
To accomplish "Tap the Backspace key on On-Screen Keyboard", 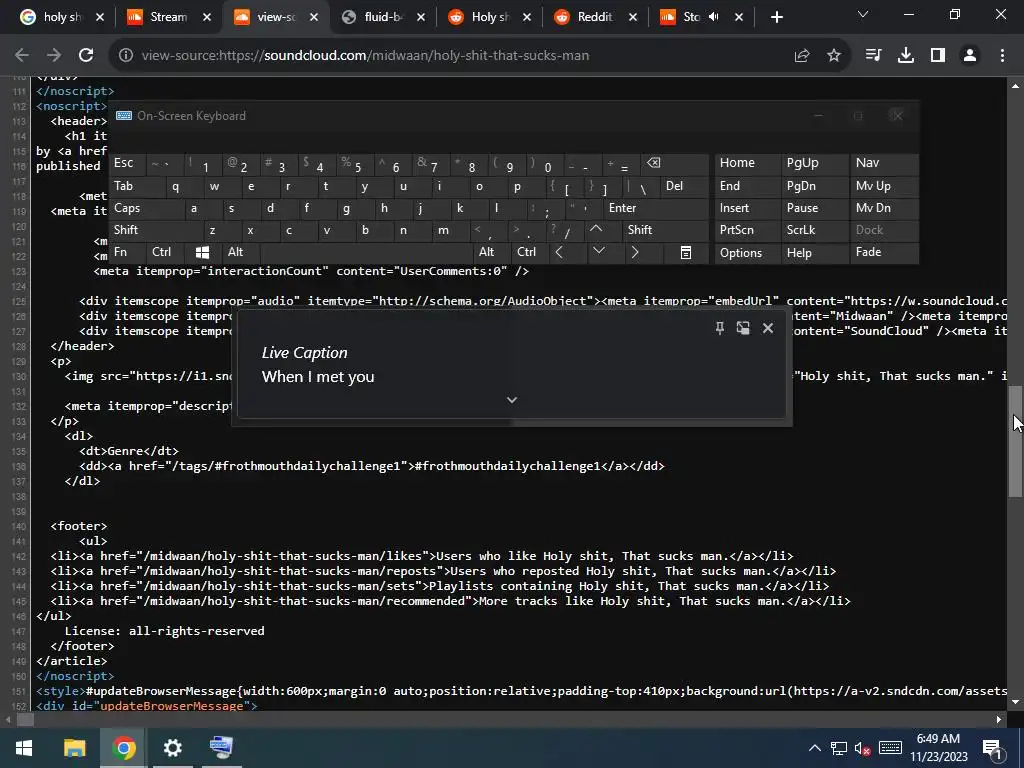I will point(653,163).
